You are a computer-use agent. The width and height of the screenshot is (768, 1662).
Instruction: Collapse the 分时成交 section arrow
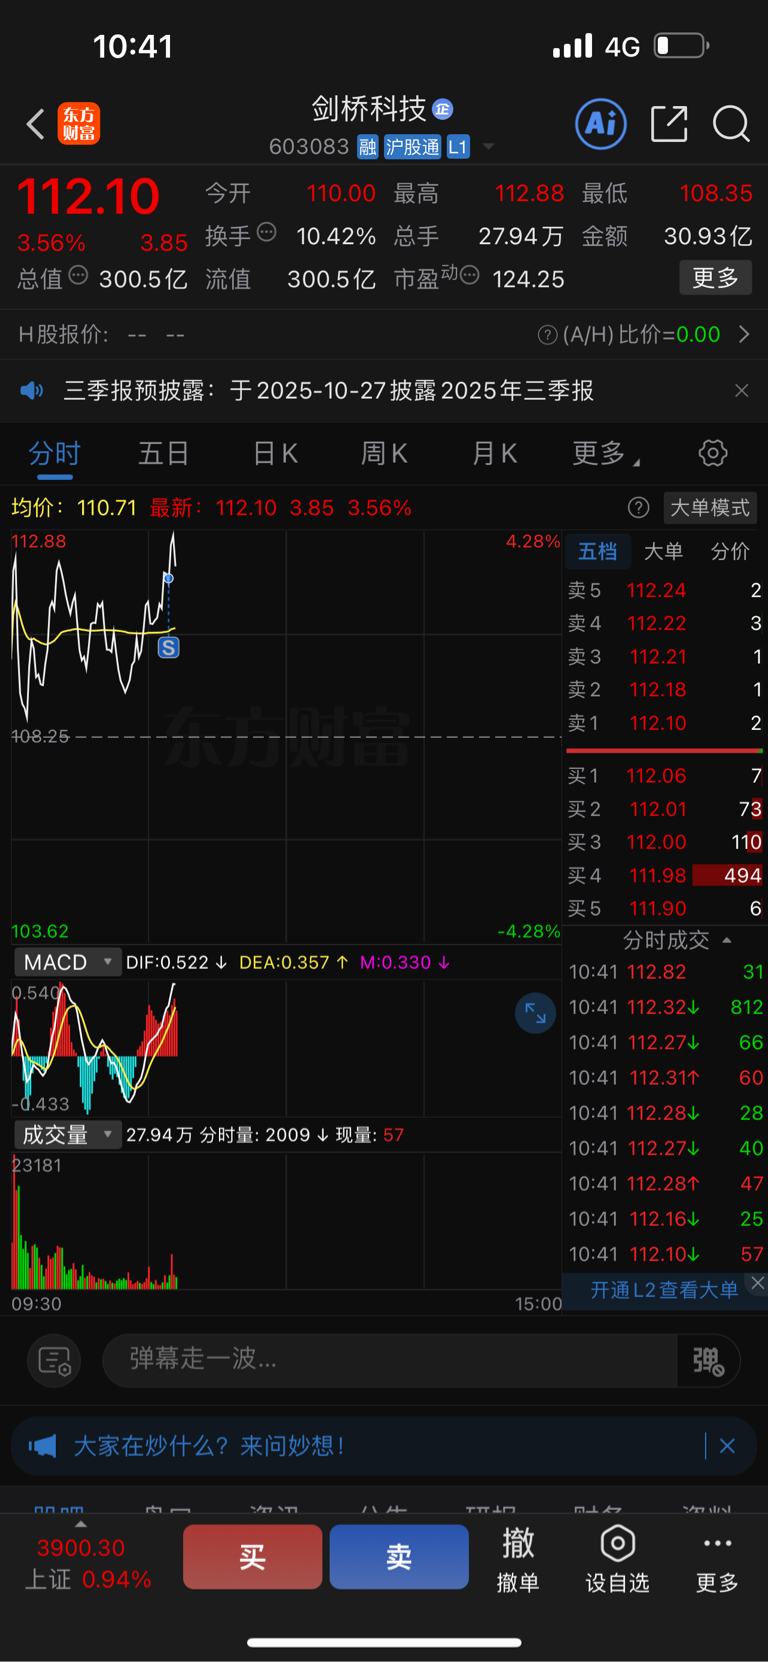[727, 941]
